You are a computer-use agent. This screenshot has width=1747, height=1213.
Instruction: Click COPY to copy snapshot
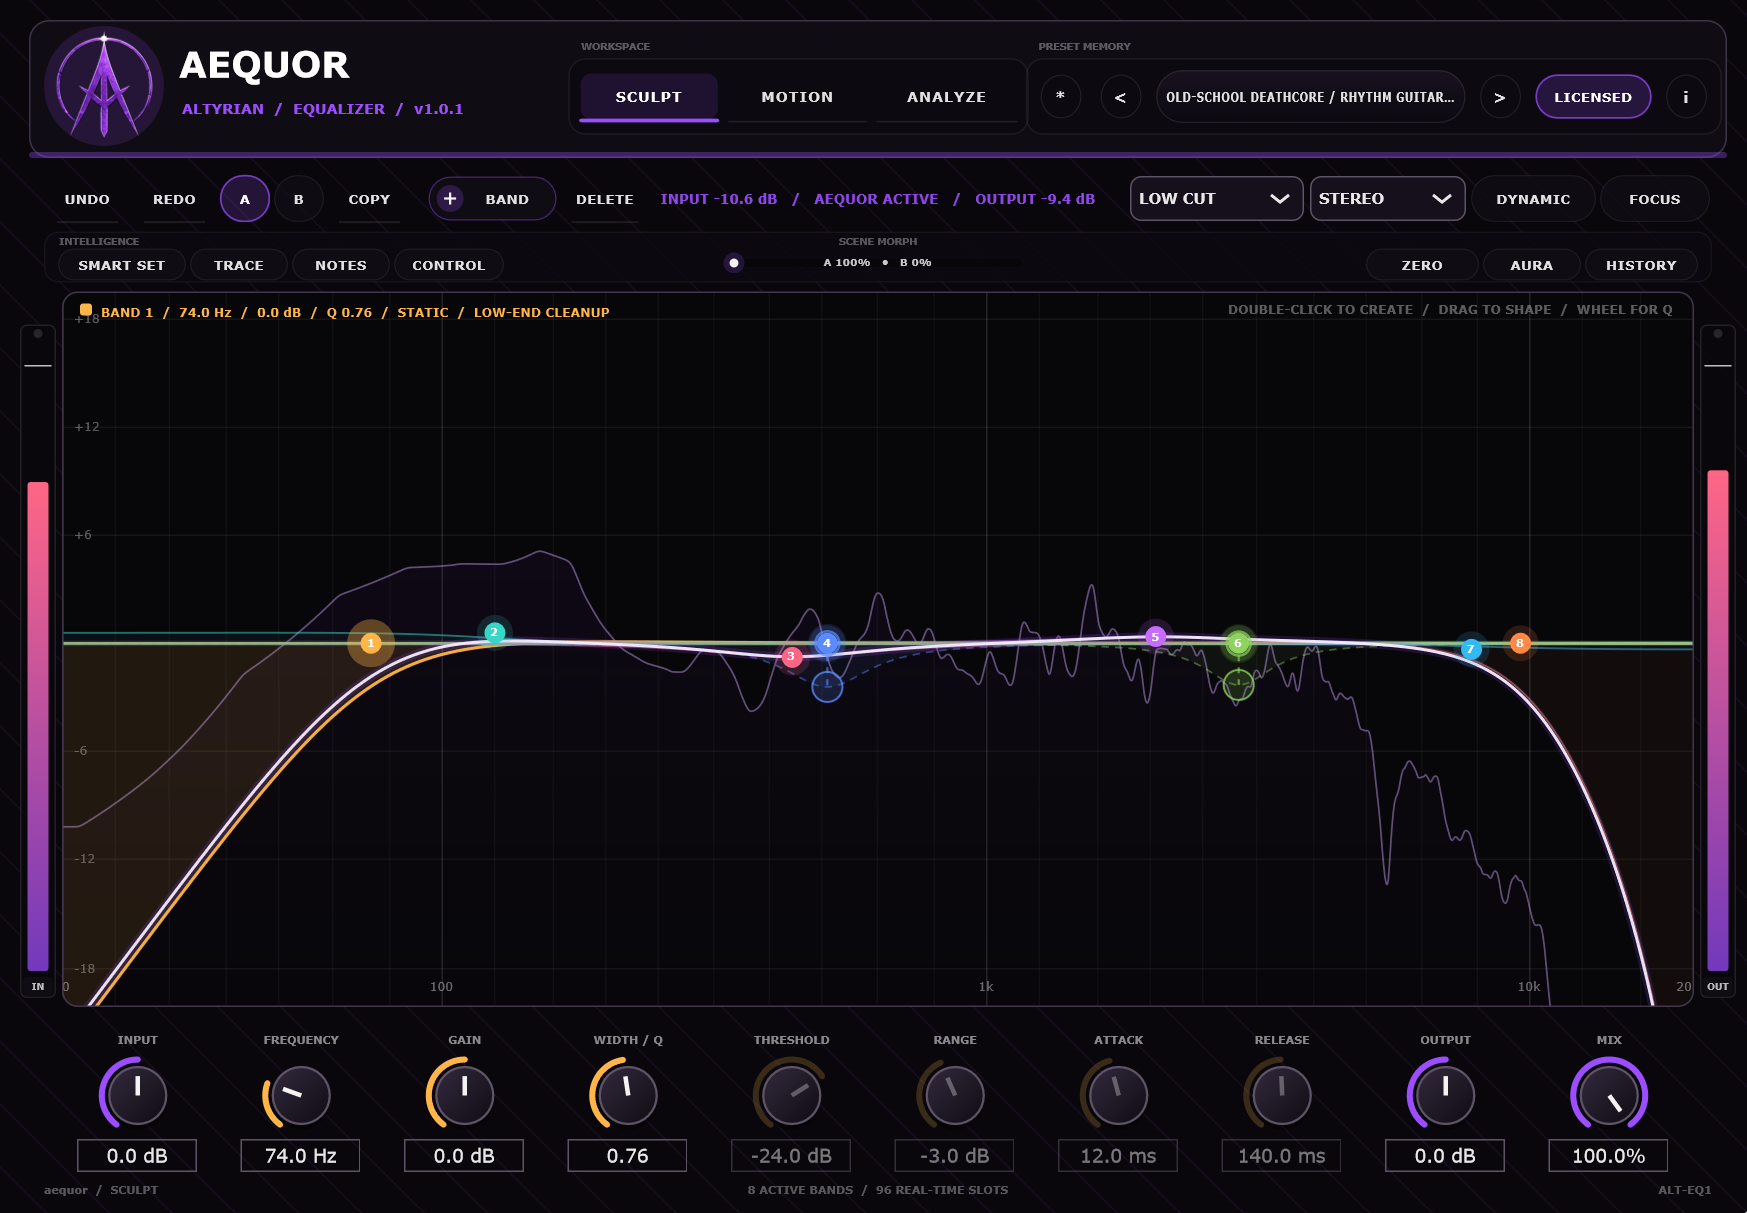pyautogui.click(x=369, y=199)
